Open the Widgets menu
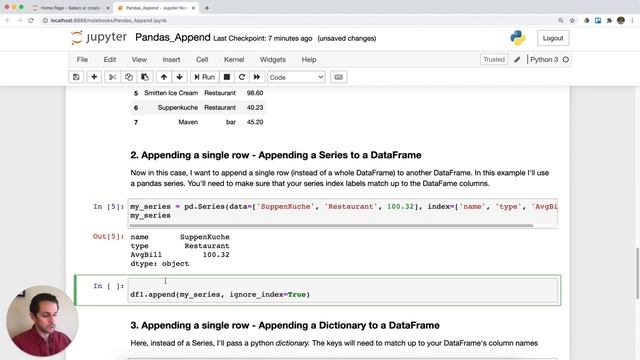Image resolution: width=640 pixels, height=360 pixels. click(273, 60)
